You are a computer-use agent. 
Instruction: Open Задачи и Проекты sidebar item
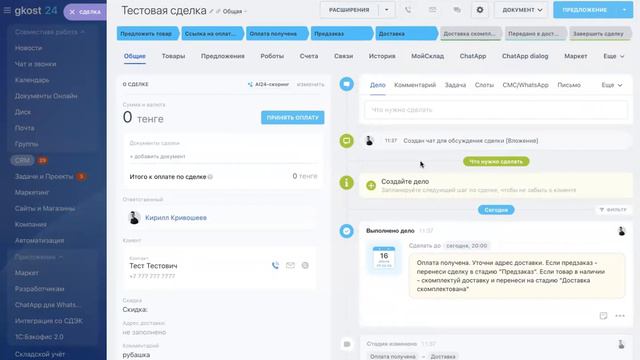pyautogui.click(x=44, y=176)
